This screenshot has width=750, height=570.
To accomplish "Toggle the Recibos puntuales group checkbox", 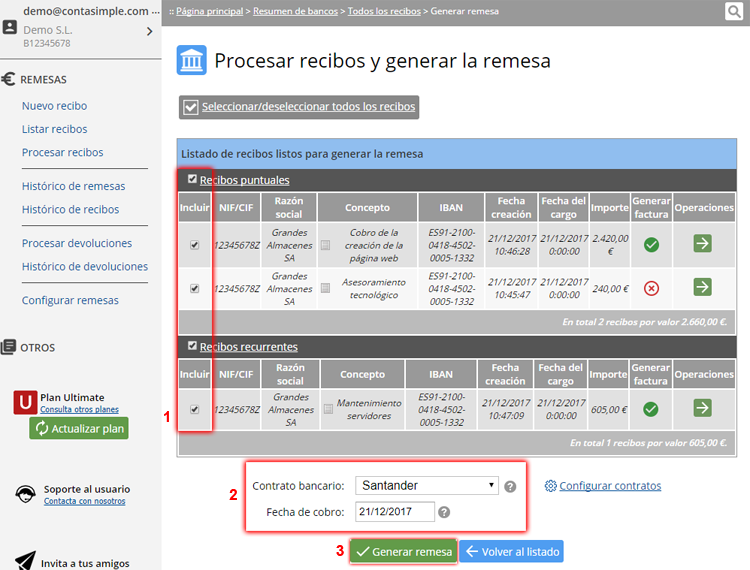I will pyautogui.click(x=192, y=180).
